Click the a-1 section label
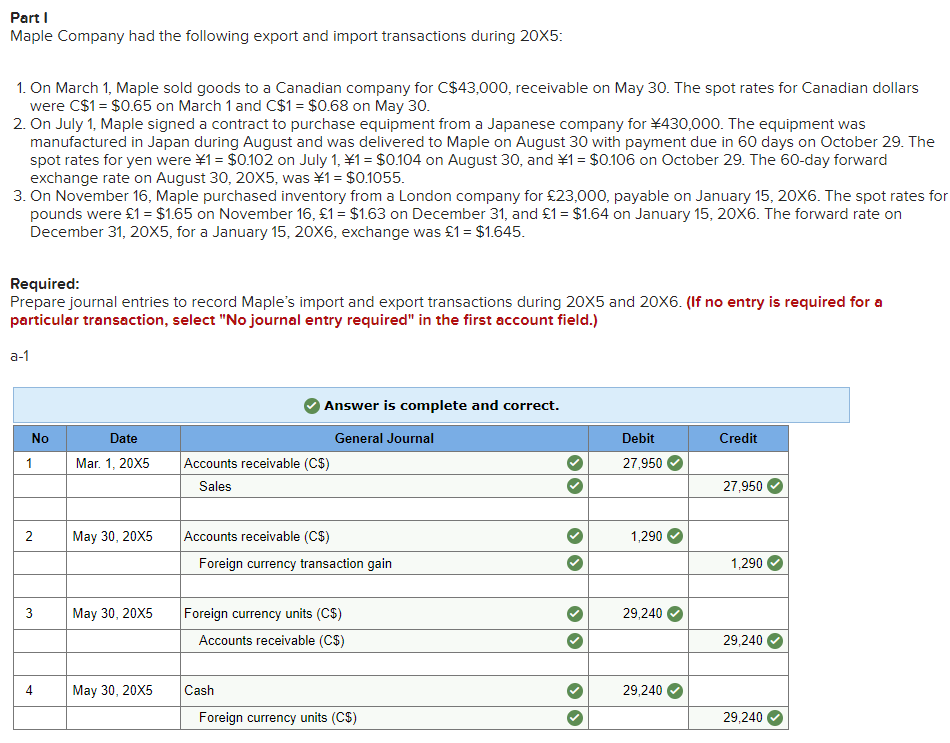Image resolution: width=950 pixels, height=743 pixels. click(17, 359)
